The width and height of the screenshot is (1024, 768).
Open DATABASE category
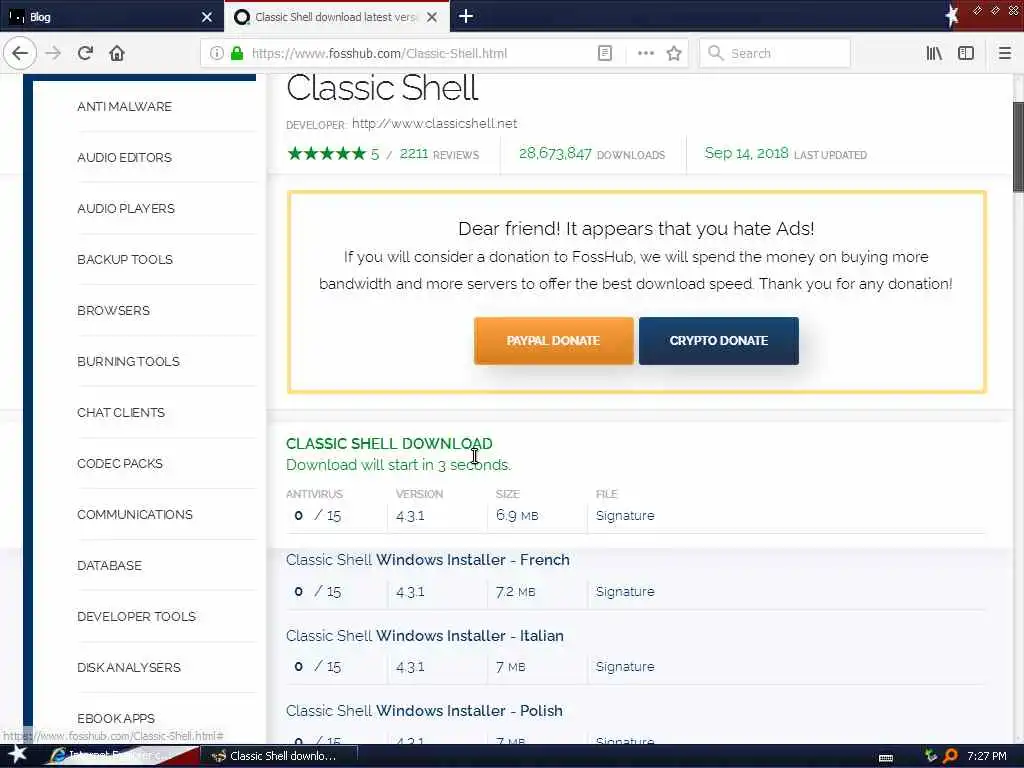(109, 565)
